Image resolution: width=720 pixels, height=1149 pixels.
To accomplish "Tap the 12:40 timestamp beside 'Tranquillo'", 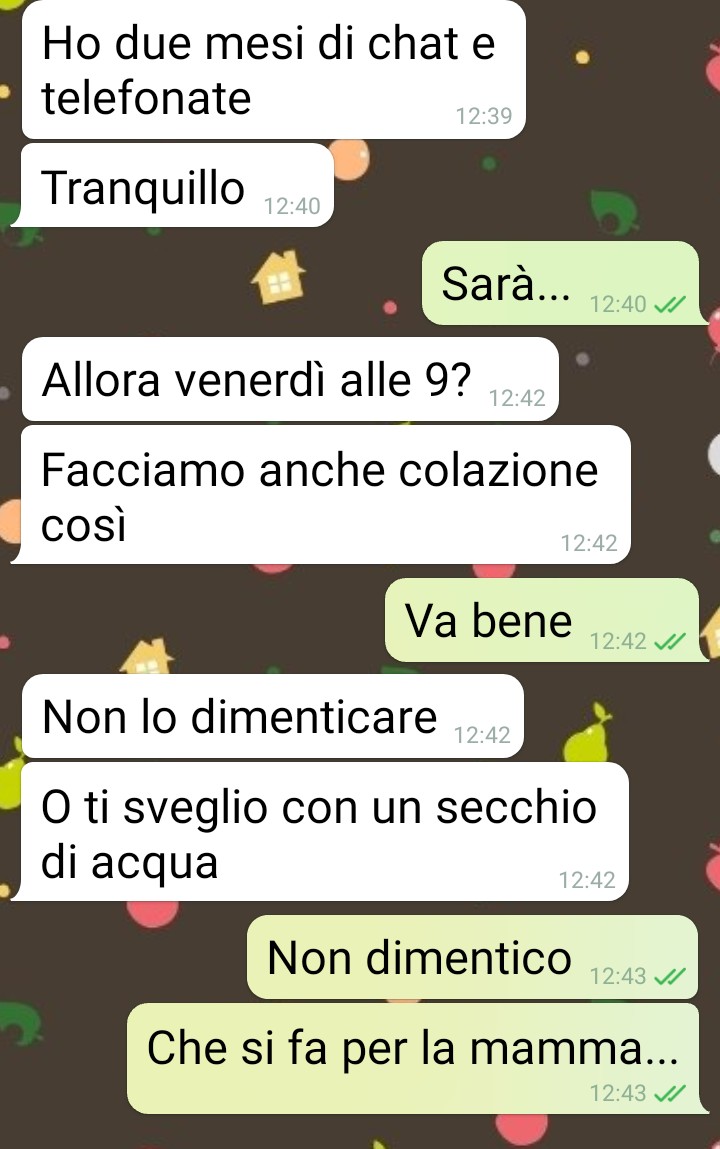I will tap(292, 206).
